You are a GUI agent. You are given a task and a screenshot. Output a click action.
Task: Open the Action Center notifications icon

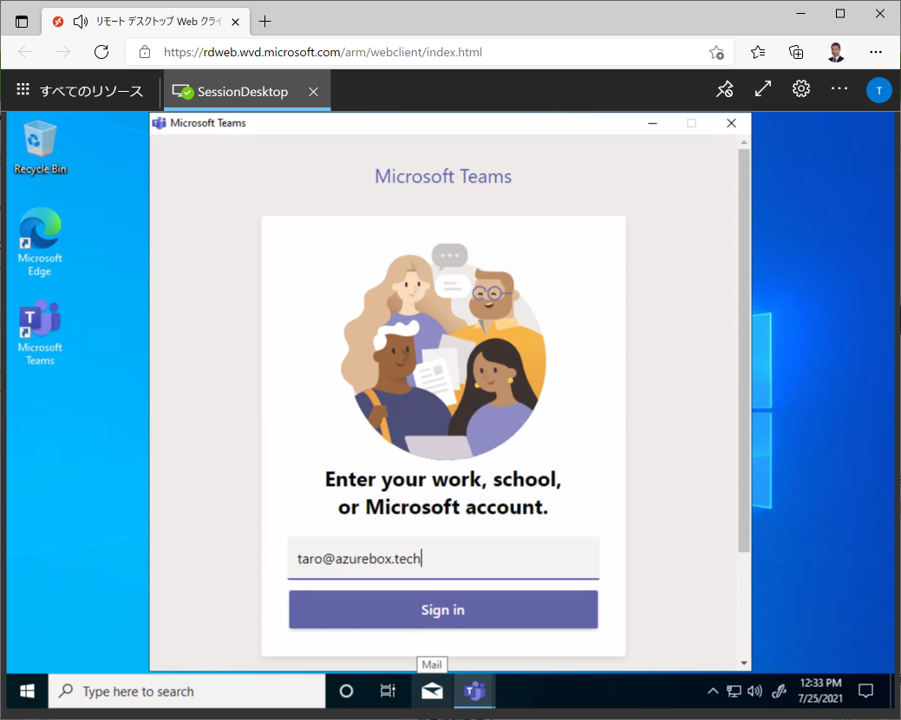tap(866, 691)
